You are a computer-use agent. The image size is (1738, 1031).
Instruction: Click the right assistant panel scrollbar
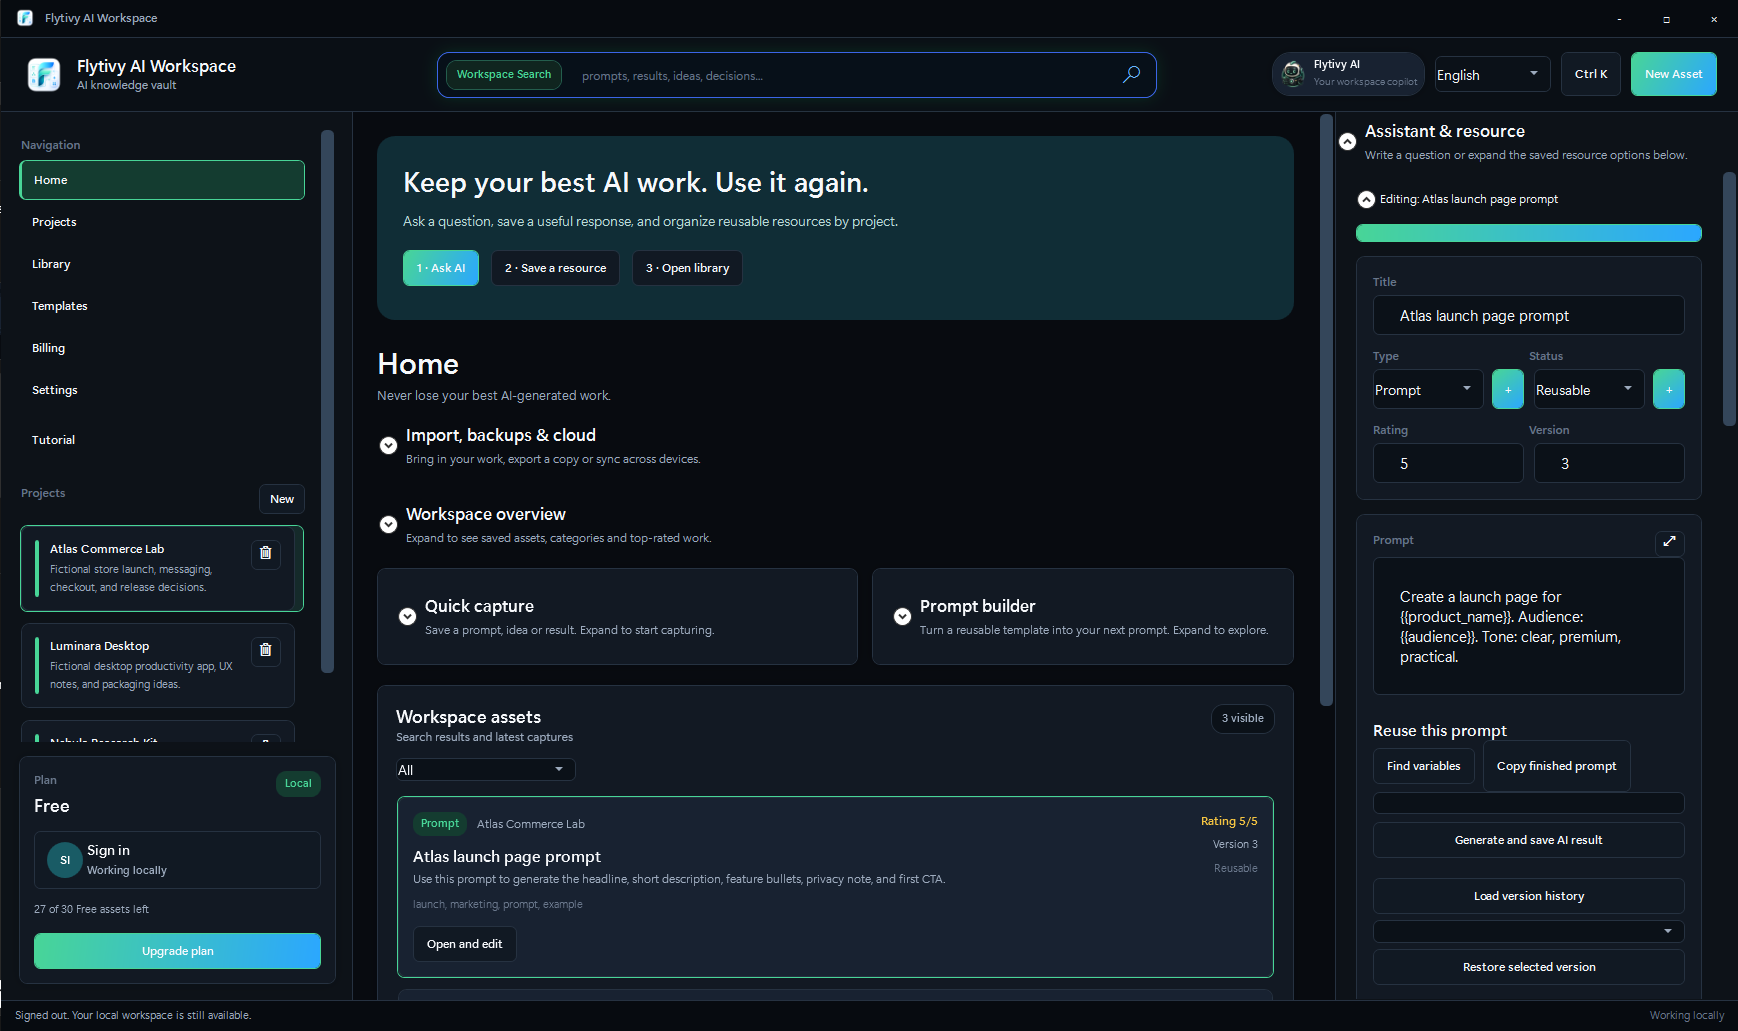pyautogui.click(x=1729, y=299)
